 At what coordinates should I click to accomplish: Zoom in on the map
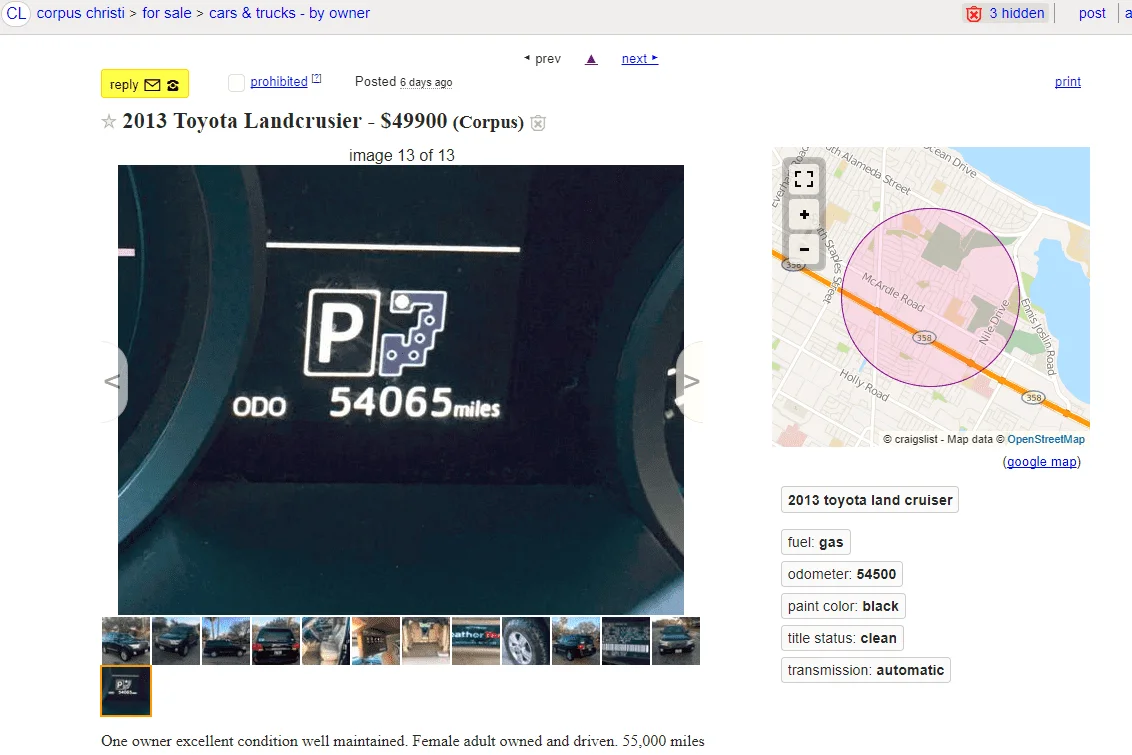coord(804,215)
